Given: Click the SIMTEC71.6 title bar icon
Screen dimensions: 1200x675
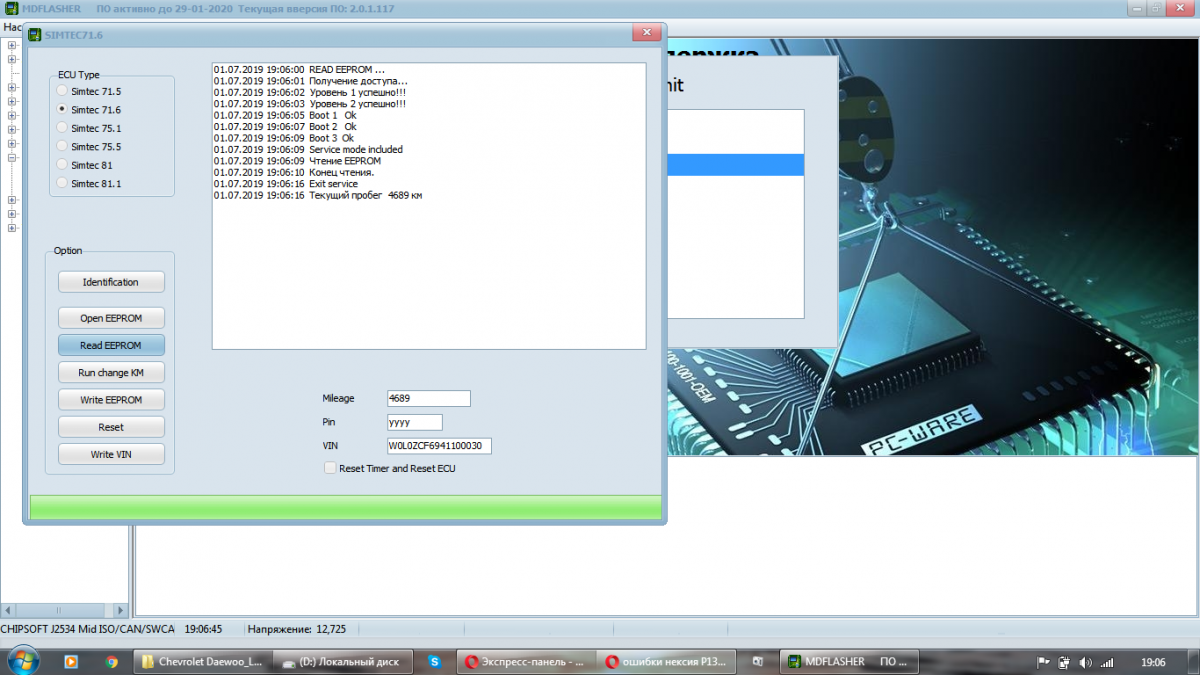Looking at the screenshot, I should pyautogui.click(x=35, y=35).
